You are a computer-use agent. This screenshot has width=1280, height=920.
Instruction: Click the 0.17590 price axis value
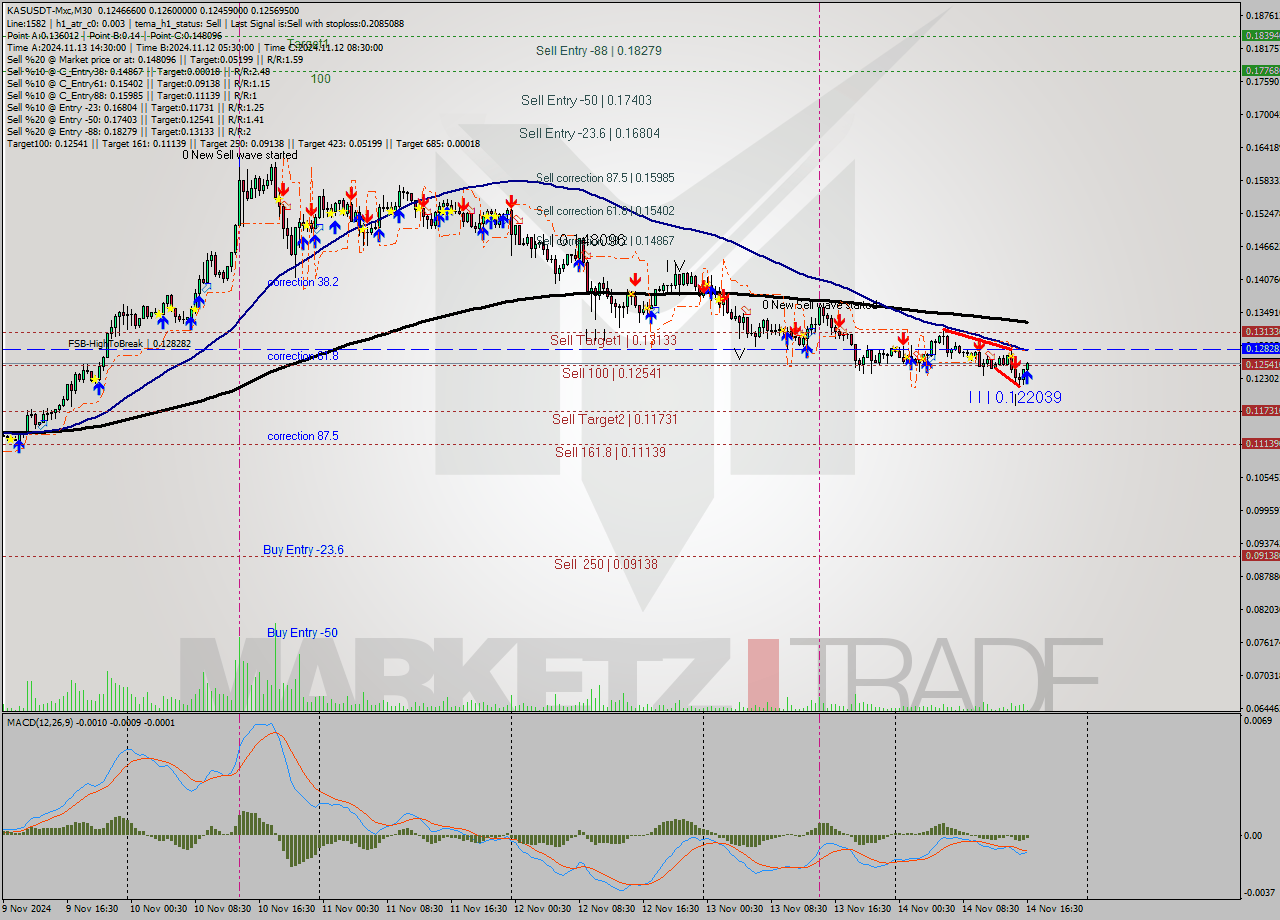tap(1262, 82)
